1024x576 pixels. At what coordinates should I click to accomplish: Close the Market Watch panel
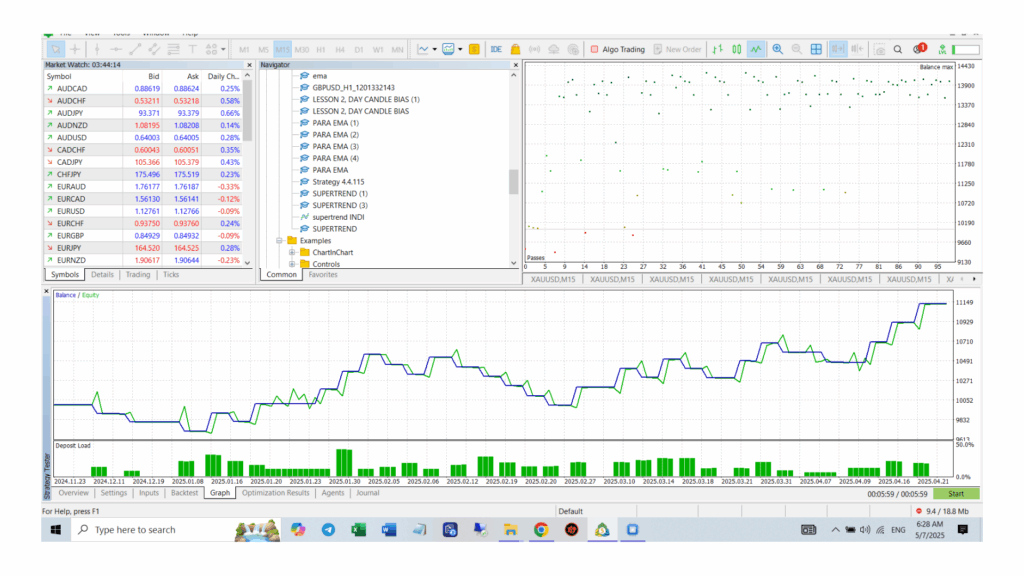(x=249, y=65)
